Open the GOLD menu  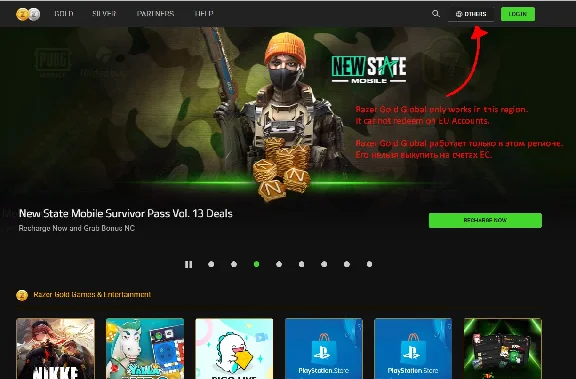click(64, 14)
